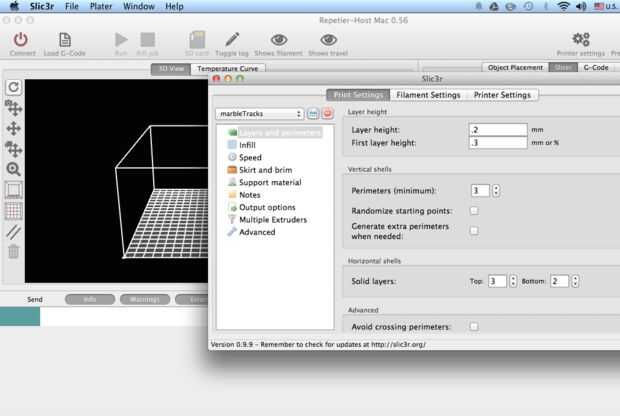This screenshot has height=416, width=620.
Task: Toggle the Warnings log filter button
Action: [145, 299]
